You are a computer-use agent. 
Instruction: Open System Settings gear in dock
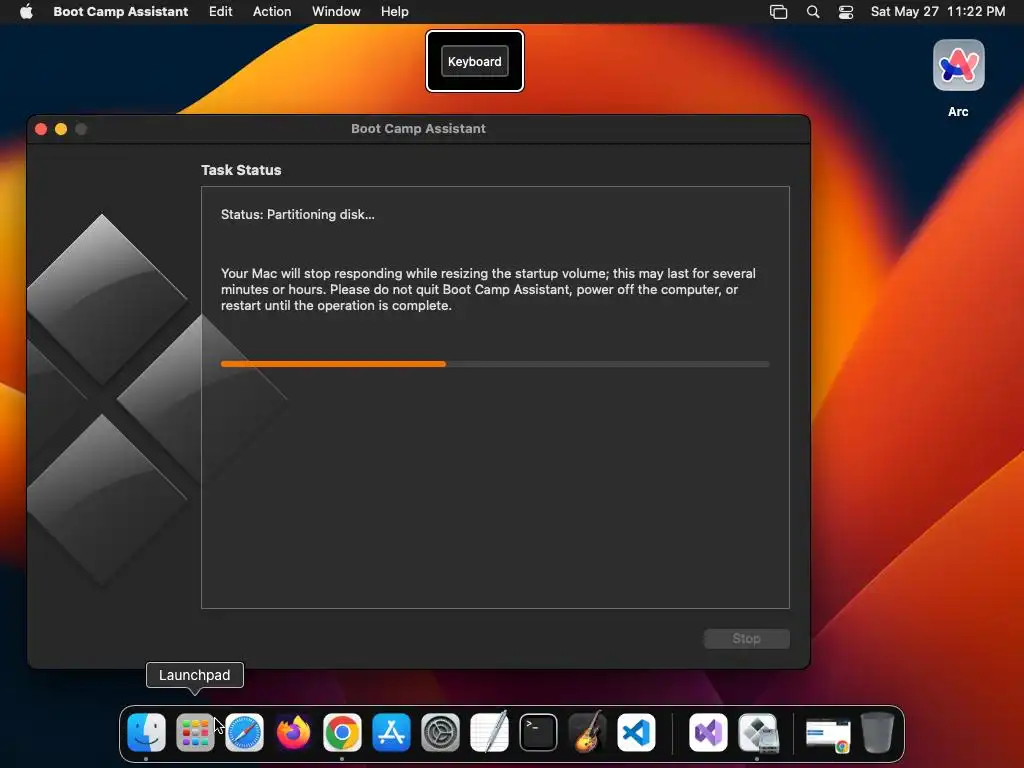click(x=440, y=733)
